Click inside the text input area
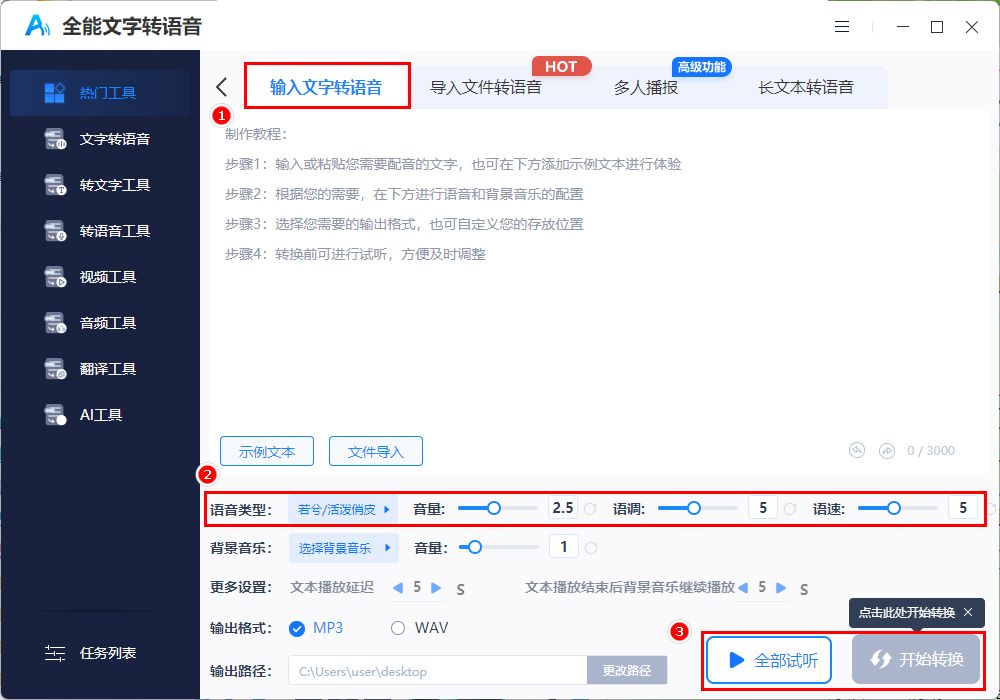 point(599,274)
